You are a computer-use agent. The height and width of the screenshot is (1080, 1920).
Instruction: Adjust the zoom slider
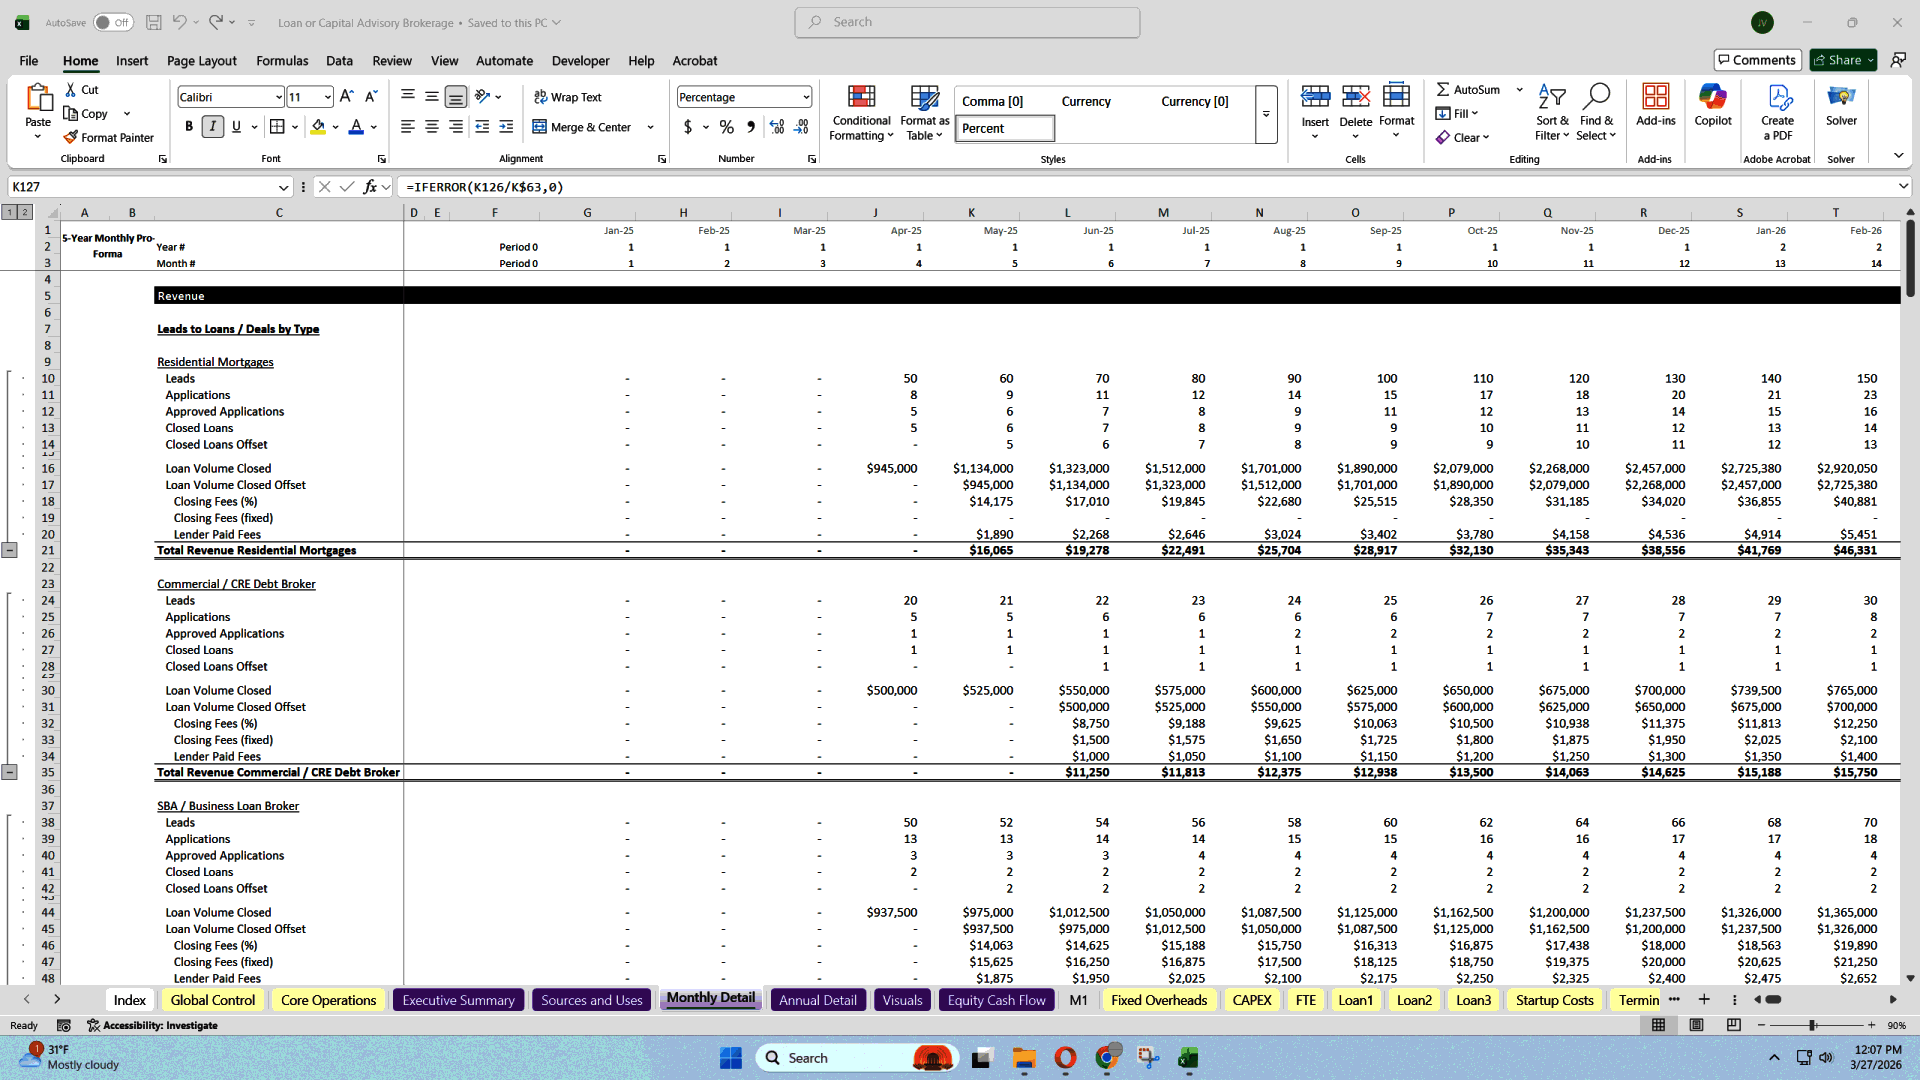click(x=1812, y=1025)
